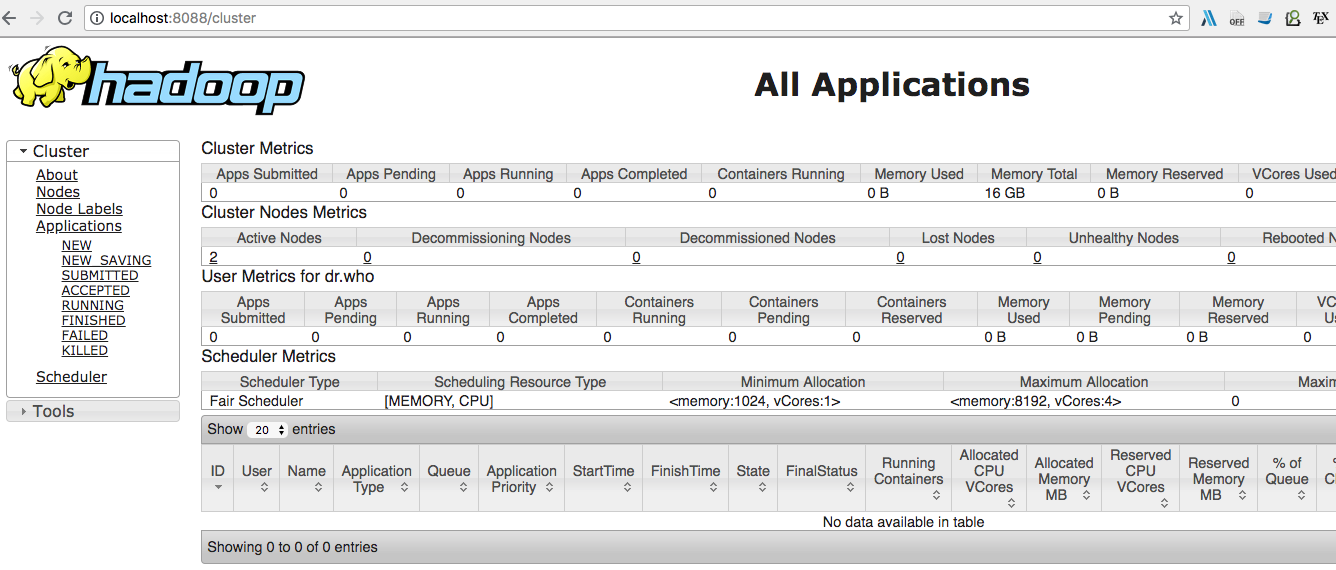This screenshot has height=570, width=1336.
Task: Click the browser forward arrow
Action: click(38, 18)
